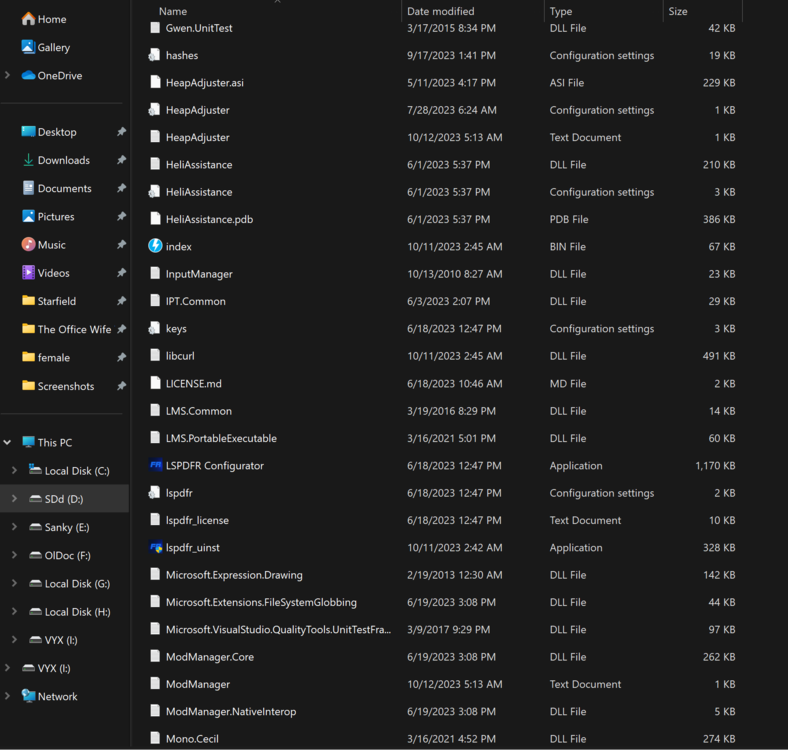Image resolution: width=788 pixels, height=750 pixels.
Task: Select the OlDoc (F:) drive
Action: pos(67,555)
